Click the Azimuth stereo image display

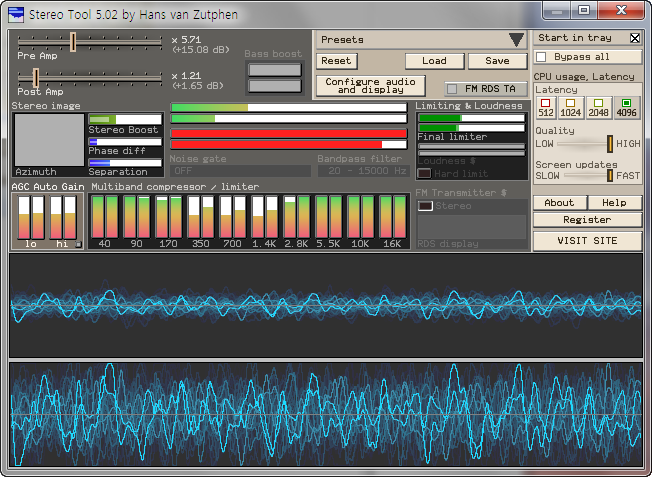click(x=49, y=140)
